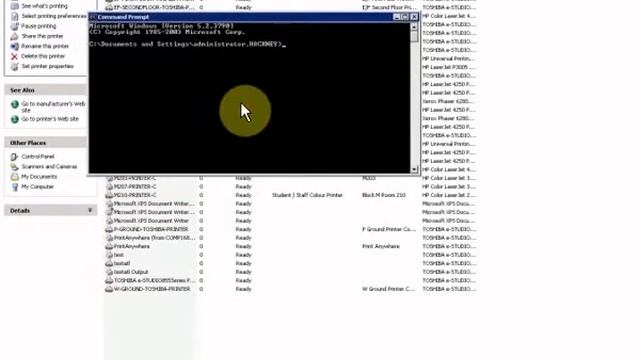640x360 pixels.
Task: Click the 'HP Color LaserJet 2...' model cell
Action: pos(449,195)
